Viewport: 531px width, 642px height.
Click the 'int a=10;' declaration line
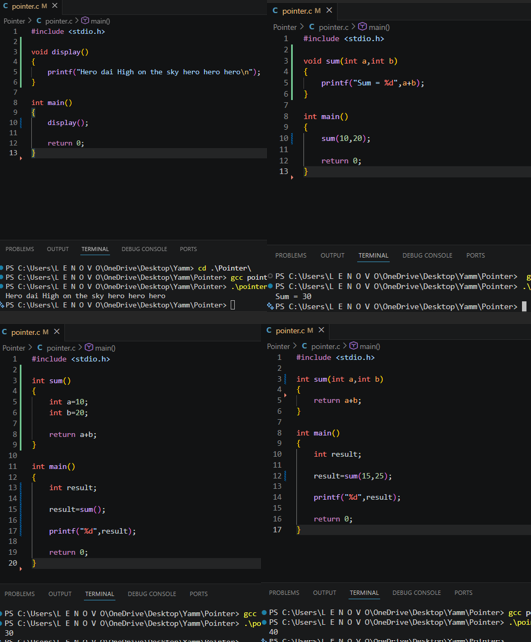point(68,402)
